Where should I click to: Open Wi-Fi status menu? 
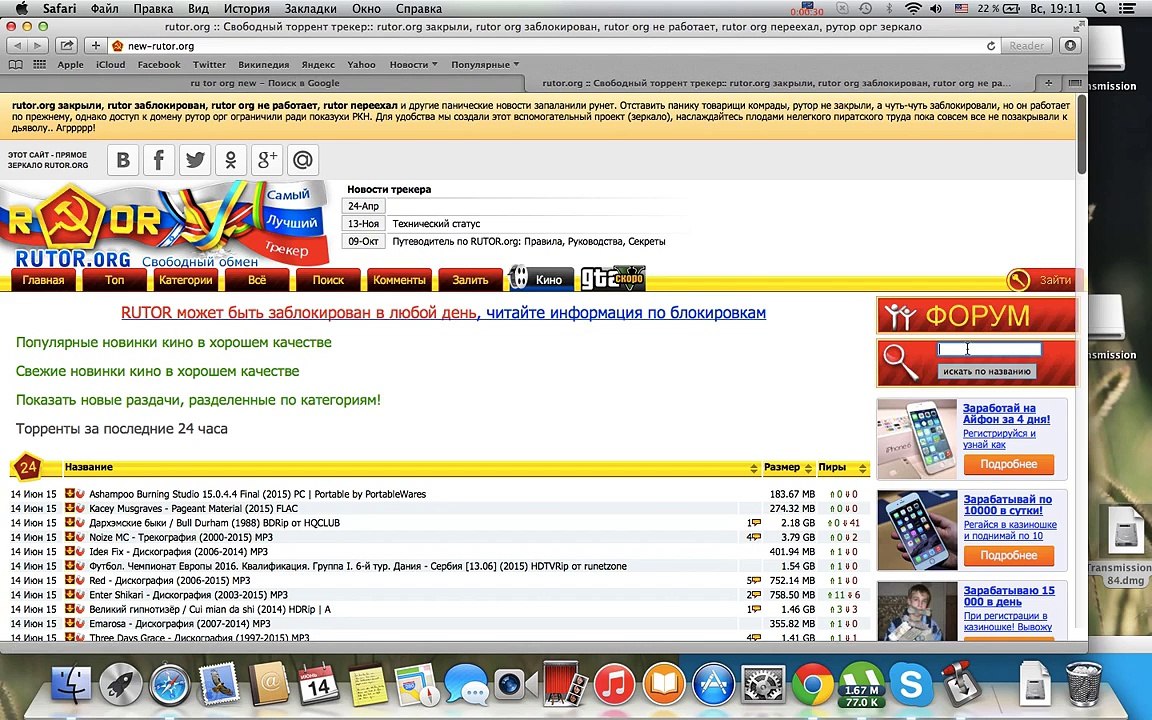913,9
